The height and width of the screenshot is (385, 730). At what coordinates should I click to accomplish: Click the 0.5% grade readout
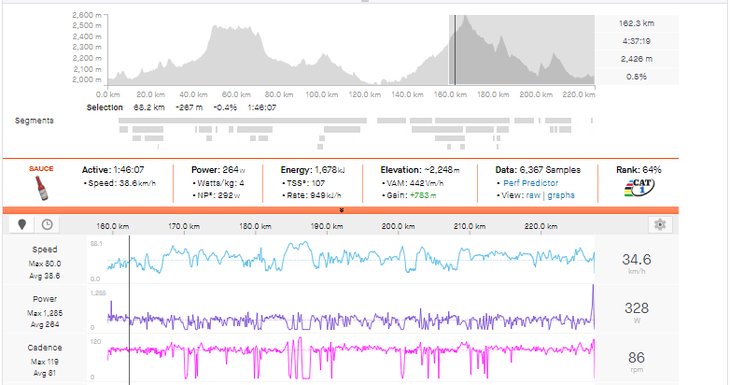coord(636,76)
